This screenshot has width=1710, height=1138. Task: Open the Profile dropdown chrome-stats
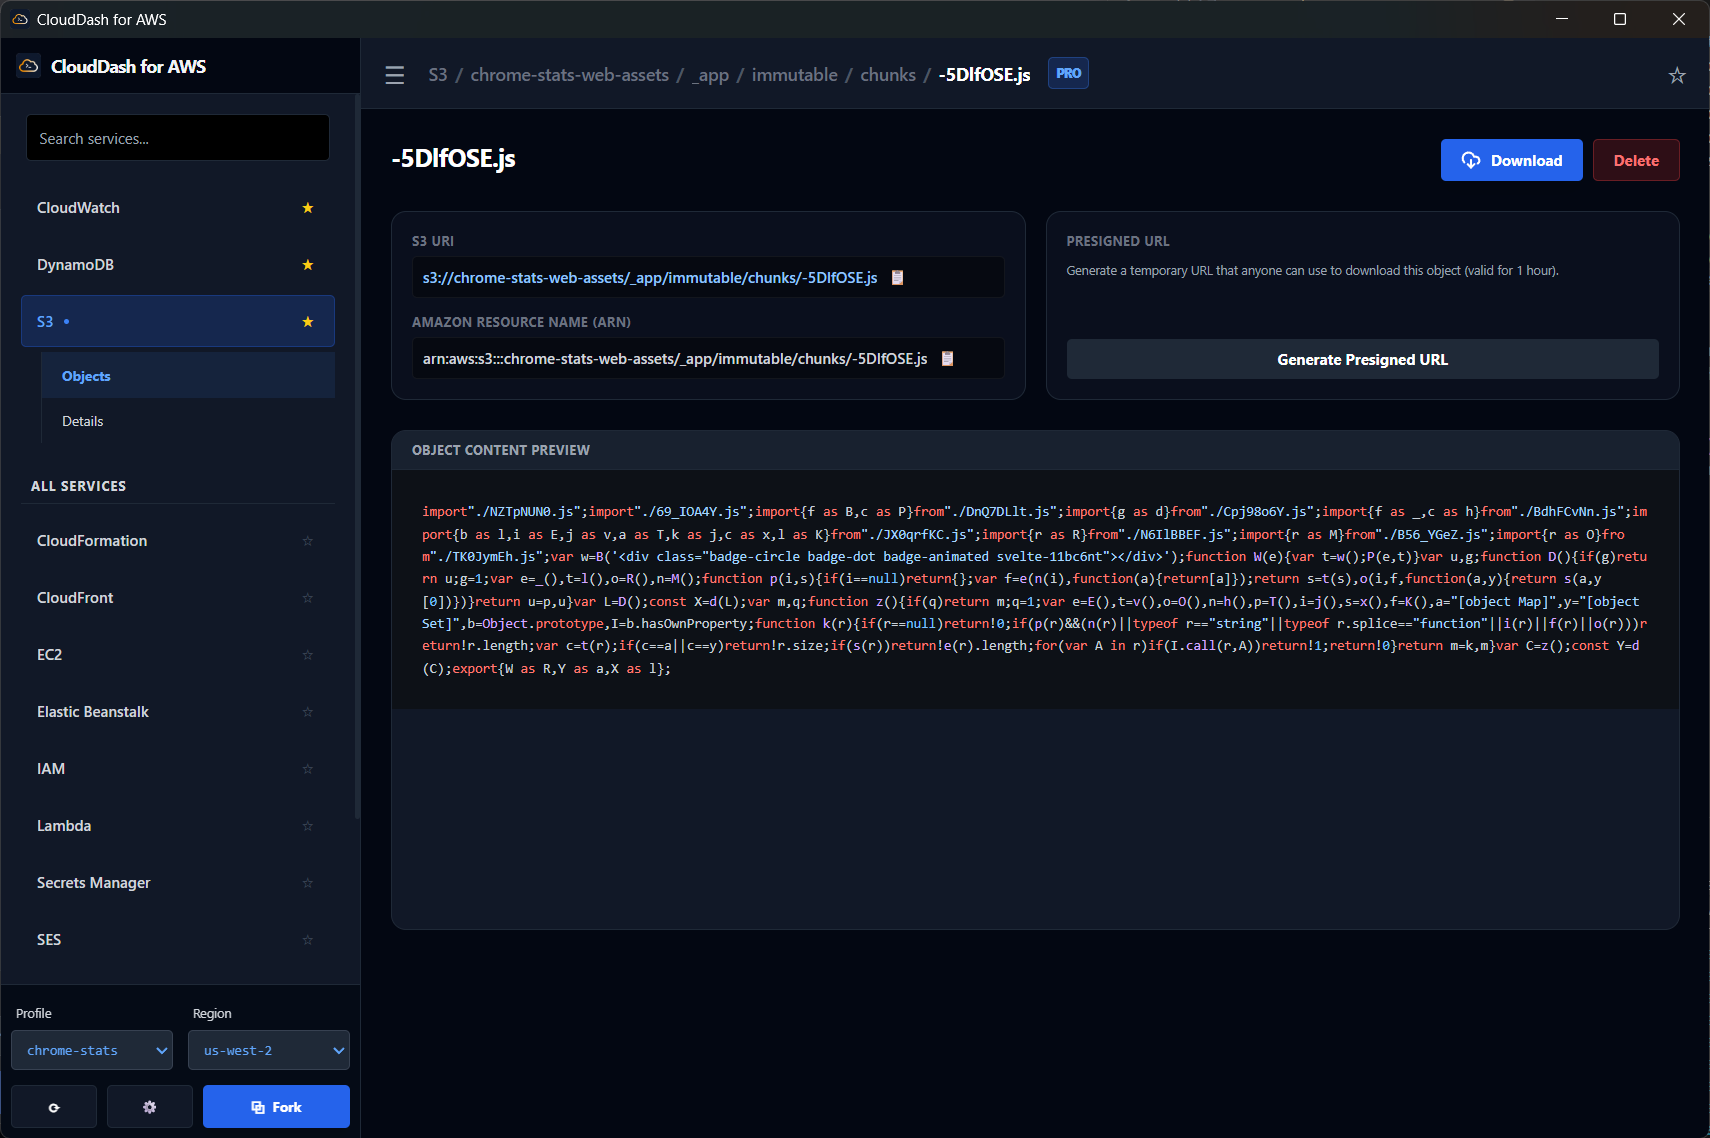coord(92,1050)
